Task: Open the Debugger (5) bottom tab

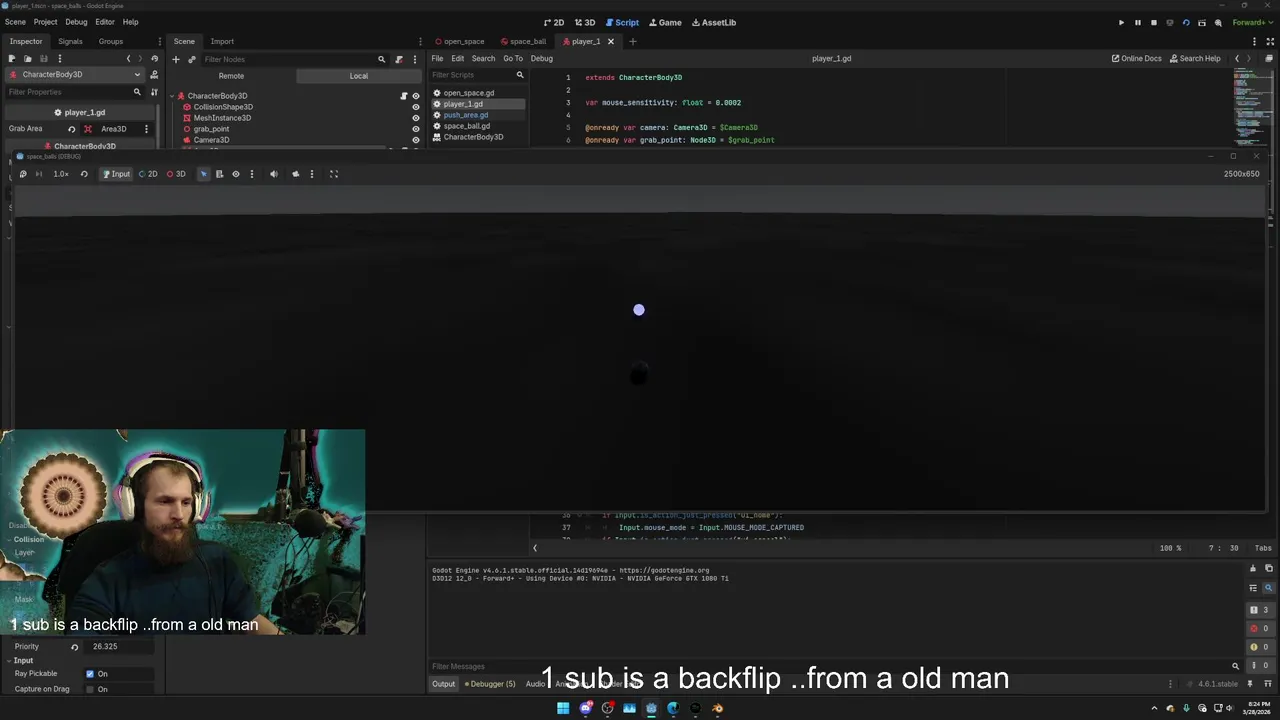Action: (x=490, y=684)
